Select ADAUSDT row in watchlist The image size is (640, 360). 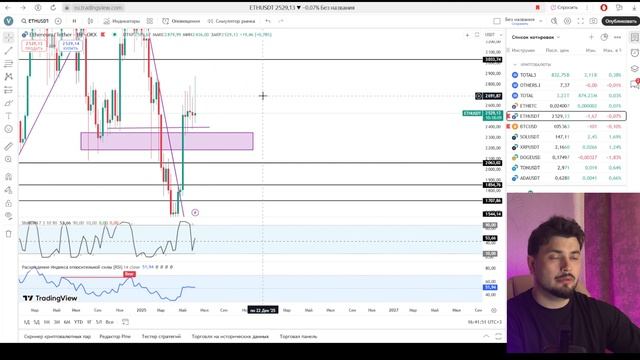pos(566,178)
